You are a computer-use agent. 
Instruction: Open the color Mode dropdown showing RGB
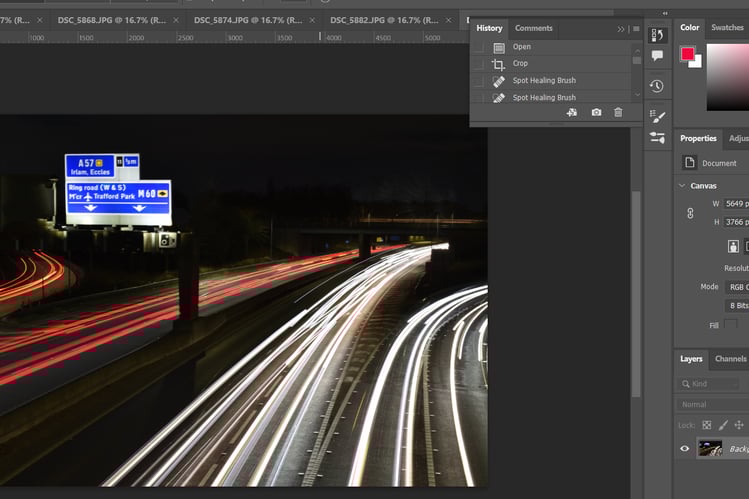[x=737, y=287]
